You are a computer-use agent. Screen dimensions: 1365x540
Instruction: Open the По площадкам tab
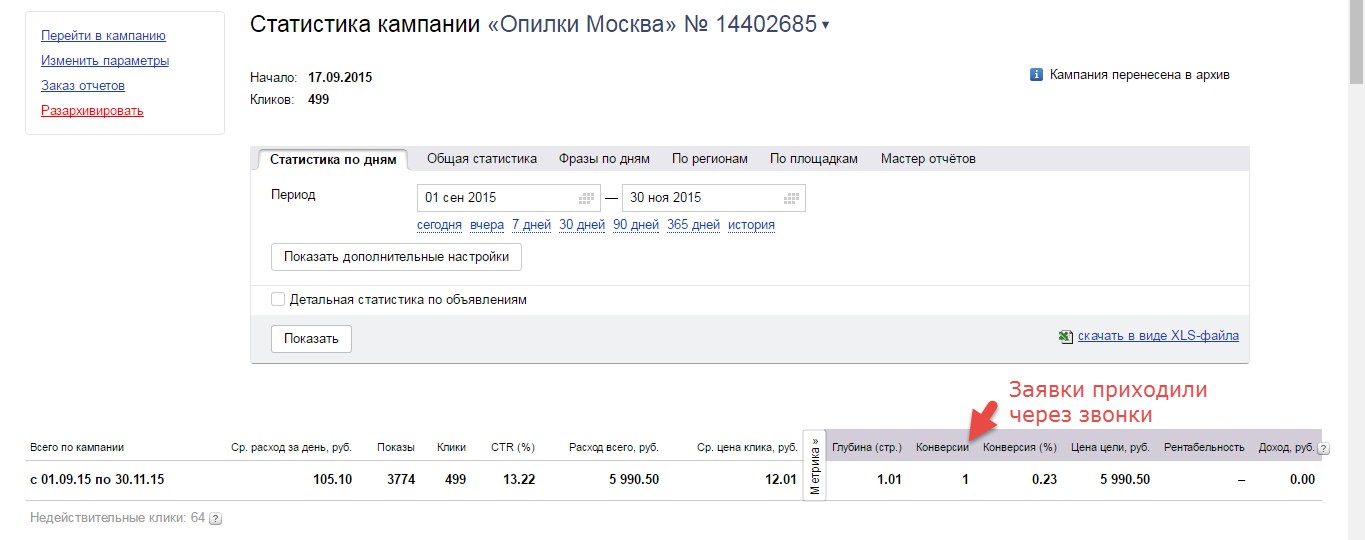coord(814,159)
